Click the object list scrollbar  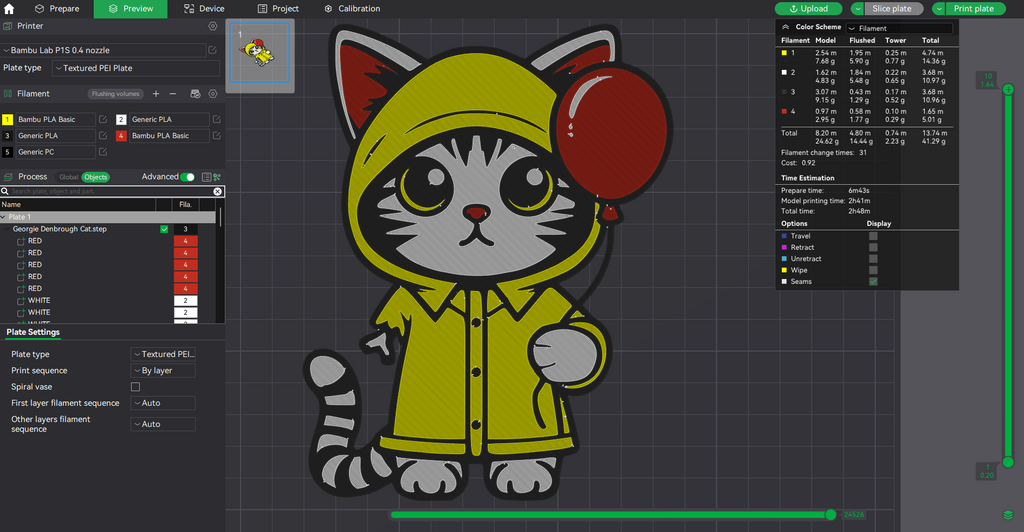click(x=220, y=217)
